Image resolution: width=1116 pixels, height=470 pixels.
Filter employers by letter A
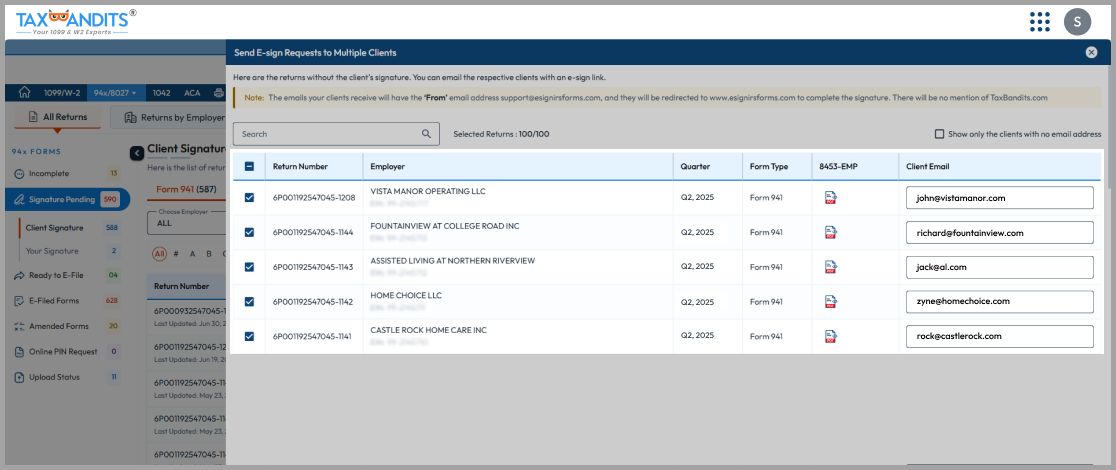(x=192, y=254)
